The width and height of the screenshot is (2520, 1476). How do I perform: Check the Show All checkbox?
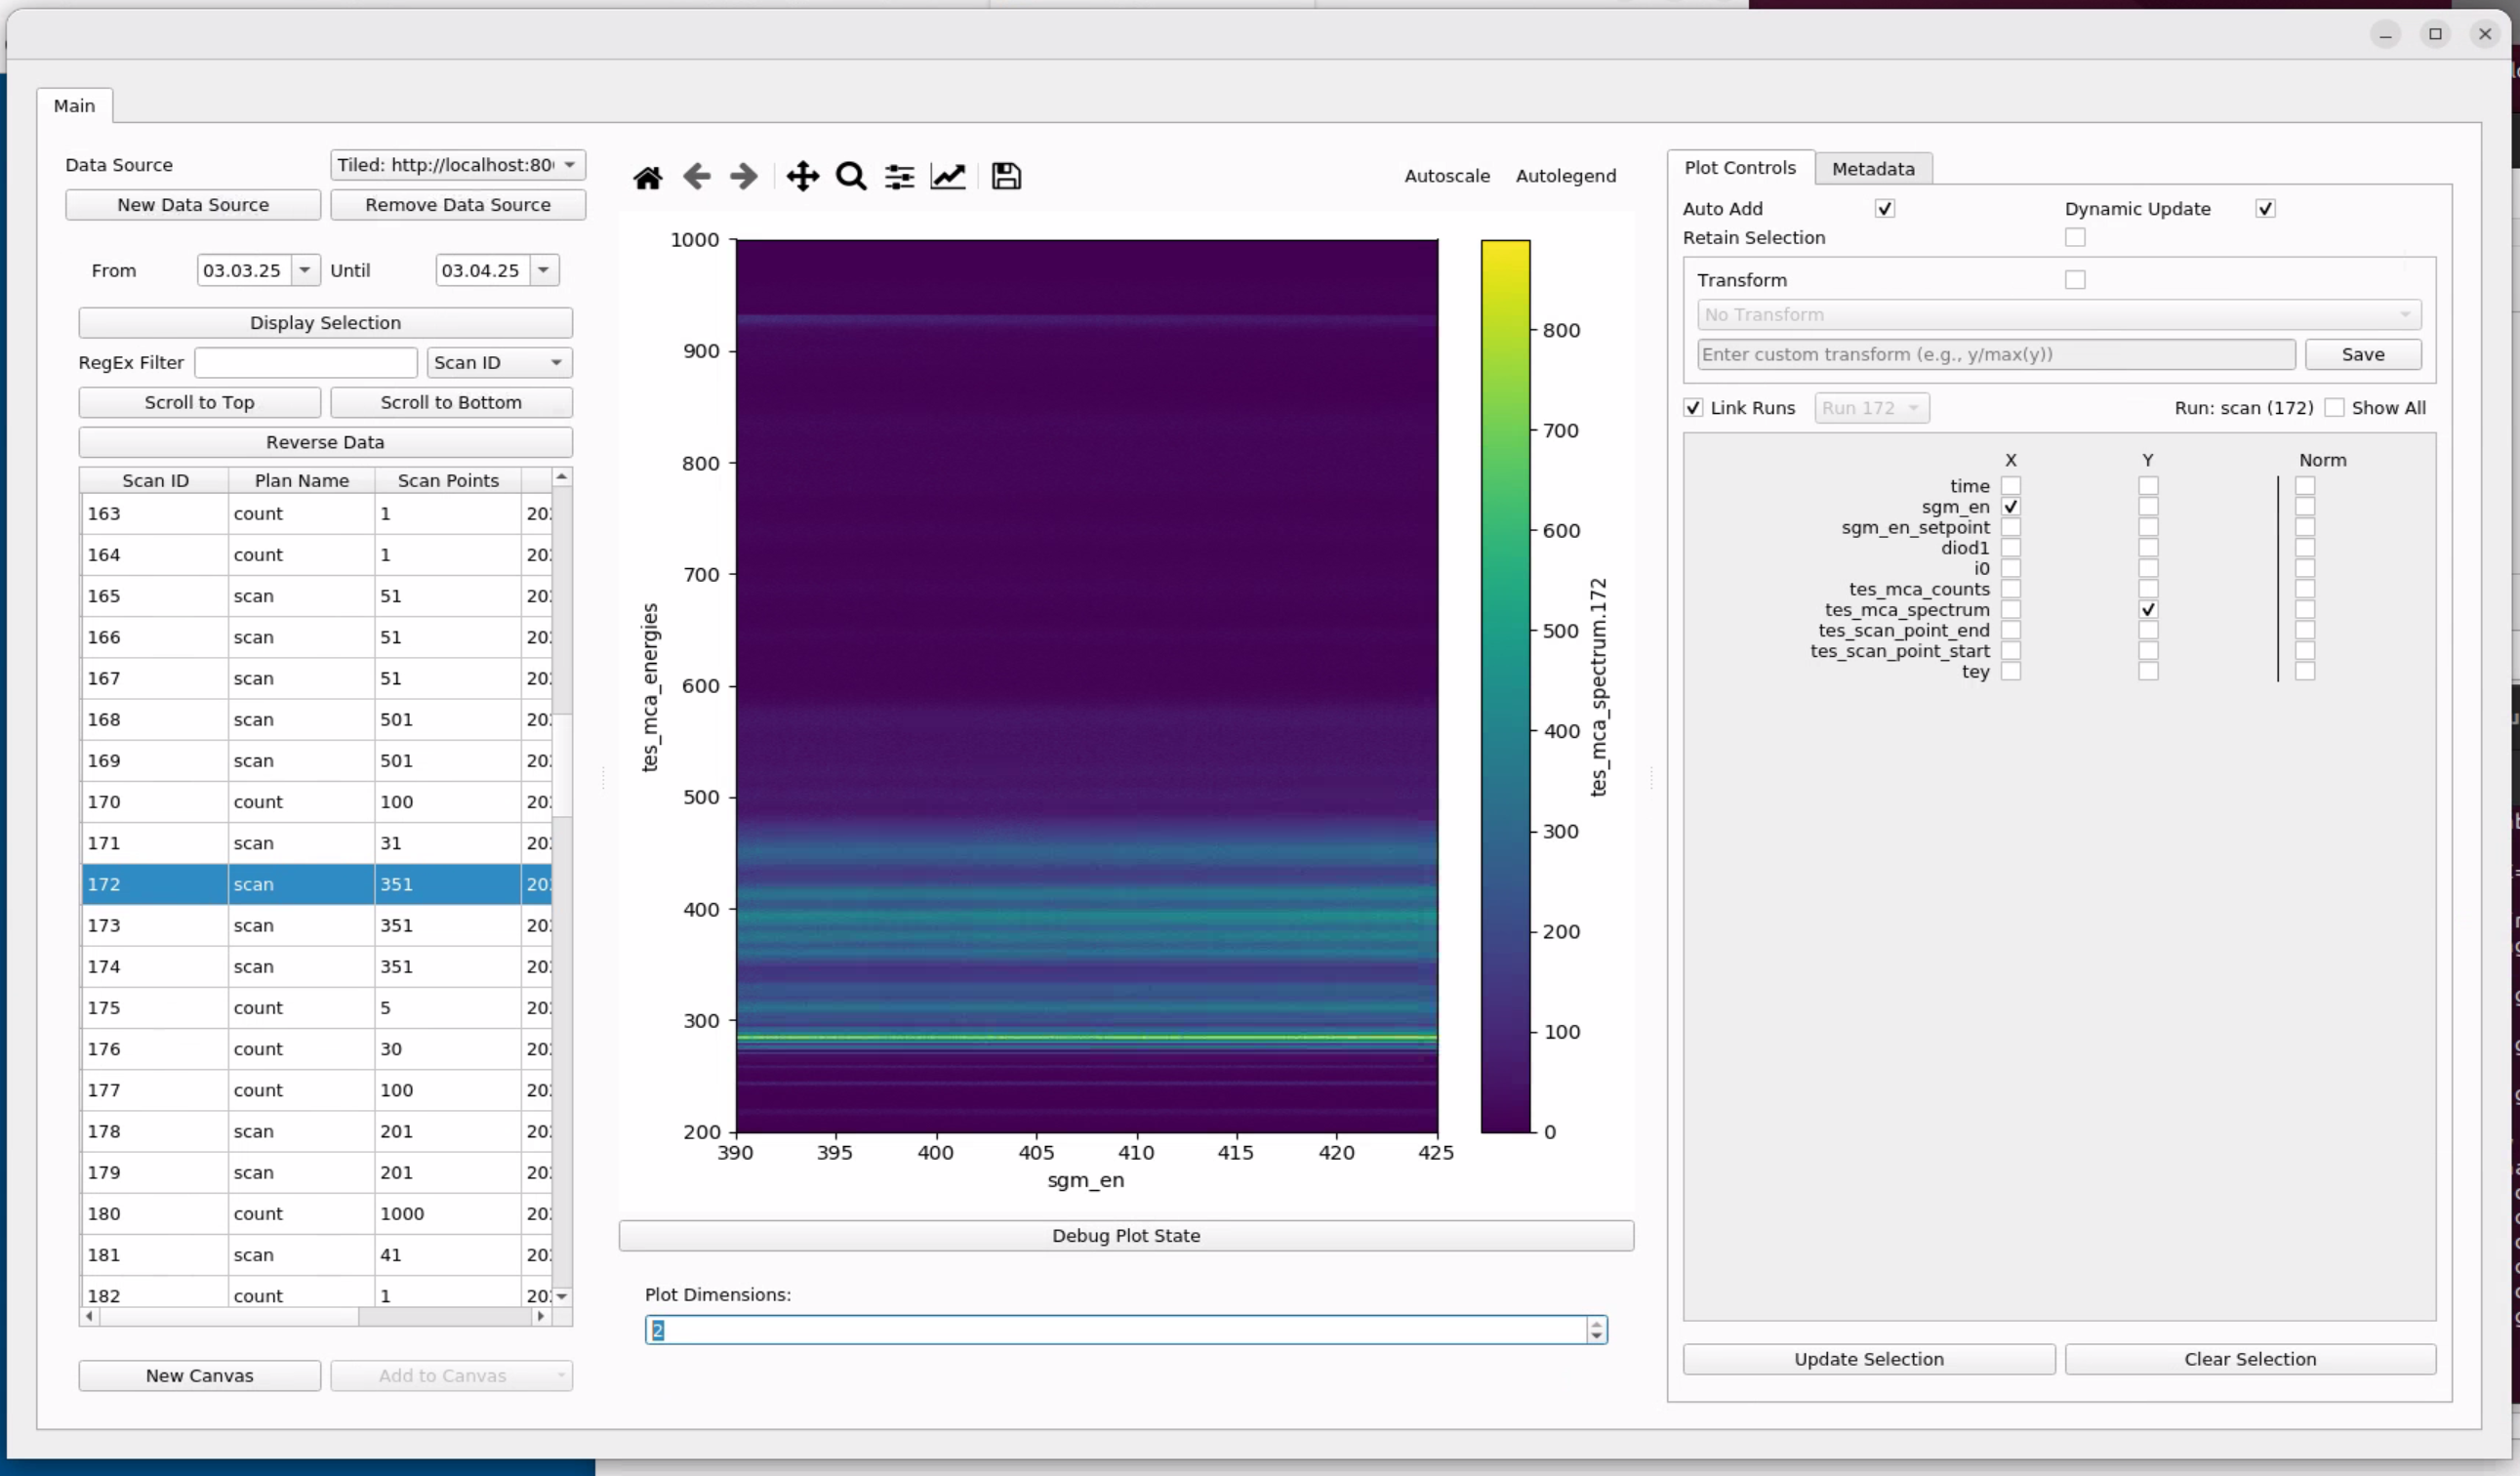(x=2334, y=408)
